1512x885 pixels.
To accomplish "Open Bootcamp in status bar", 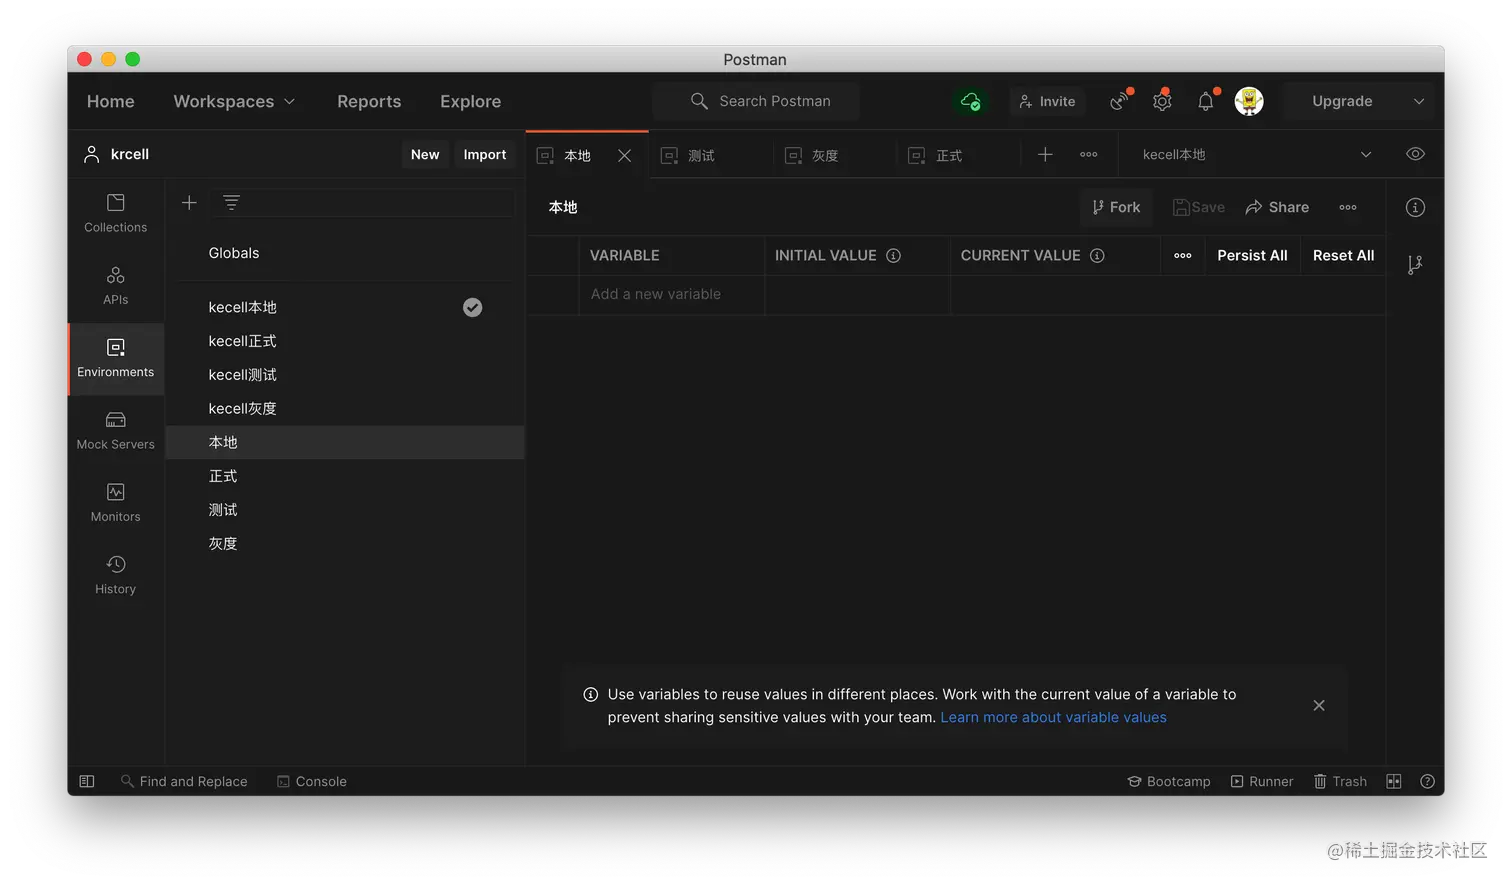I will 1169,781.
